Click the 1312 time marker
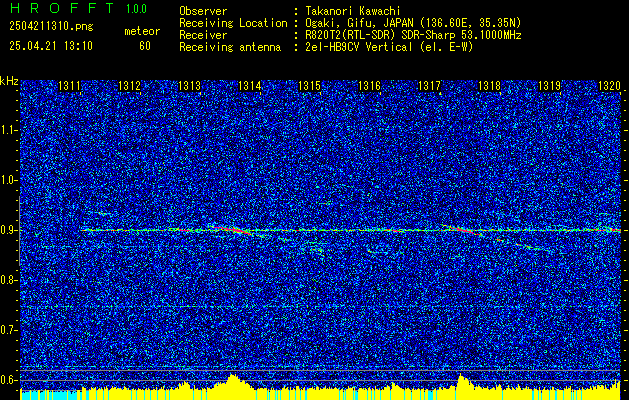The image size is (629, 400). coord(130,85)
